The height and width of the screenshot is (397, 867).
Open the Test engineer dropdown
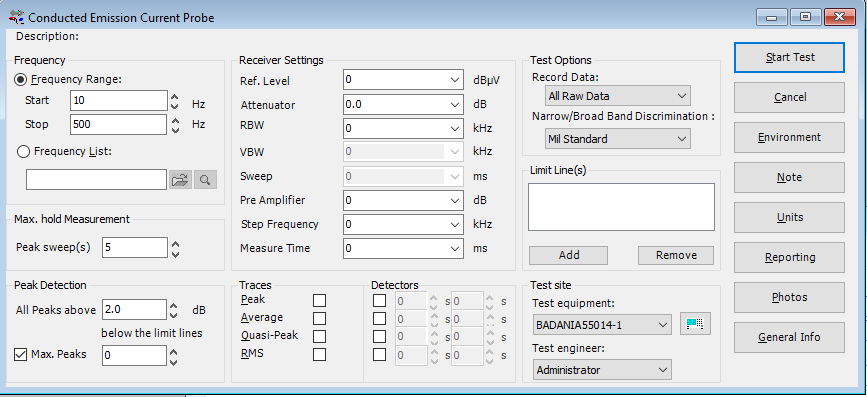602,370
